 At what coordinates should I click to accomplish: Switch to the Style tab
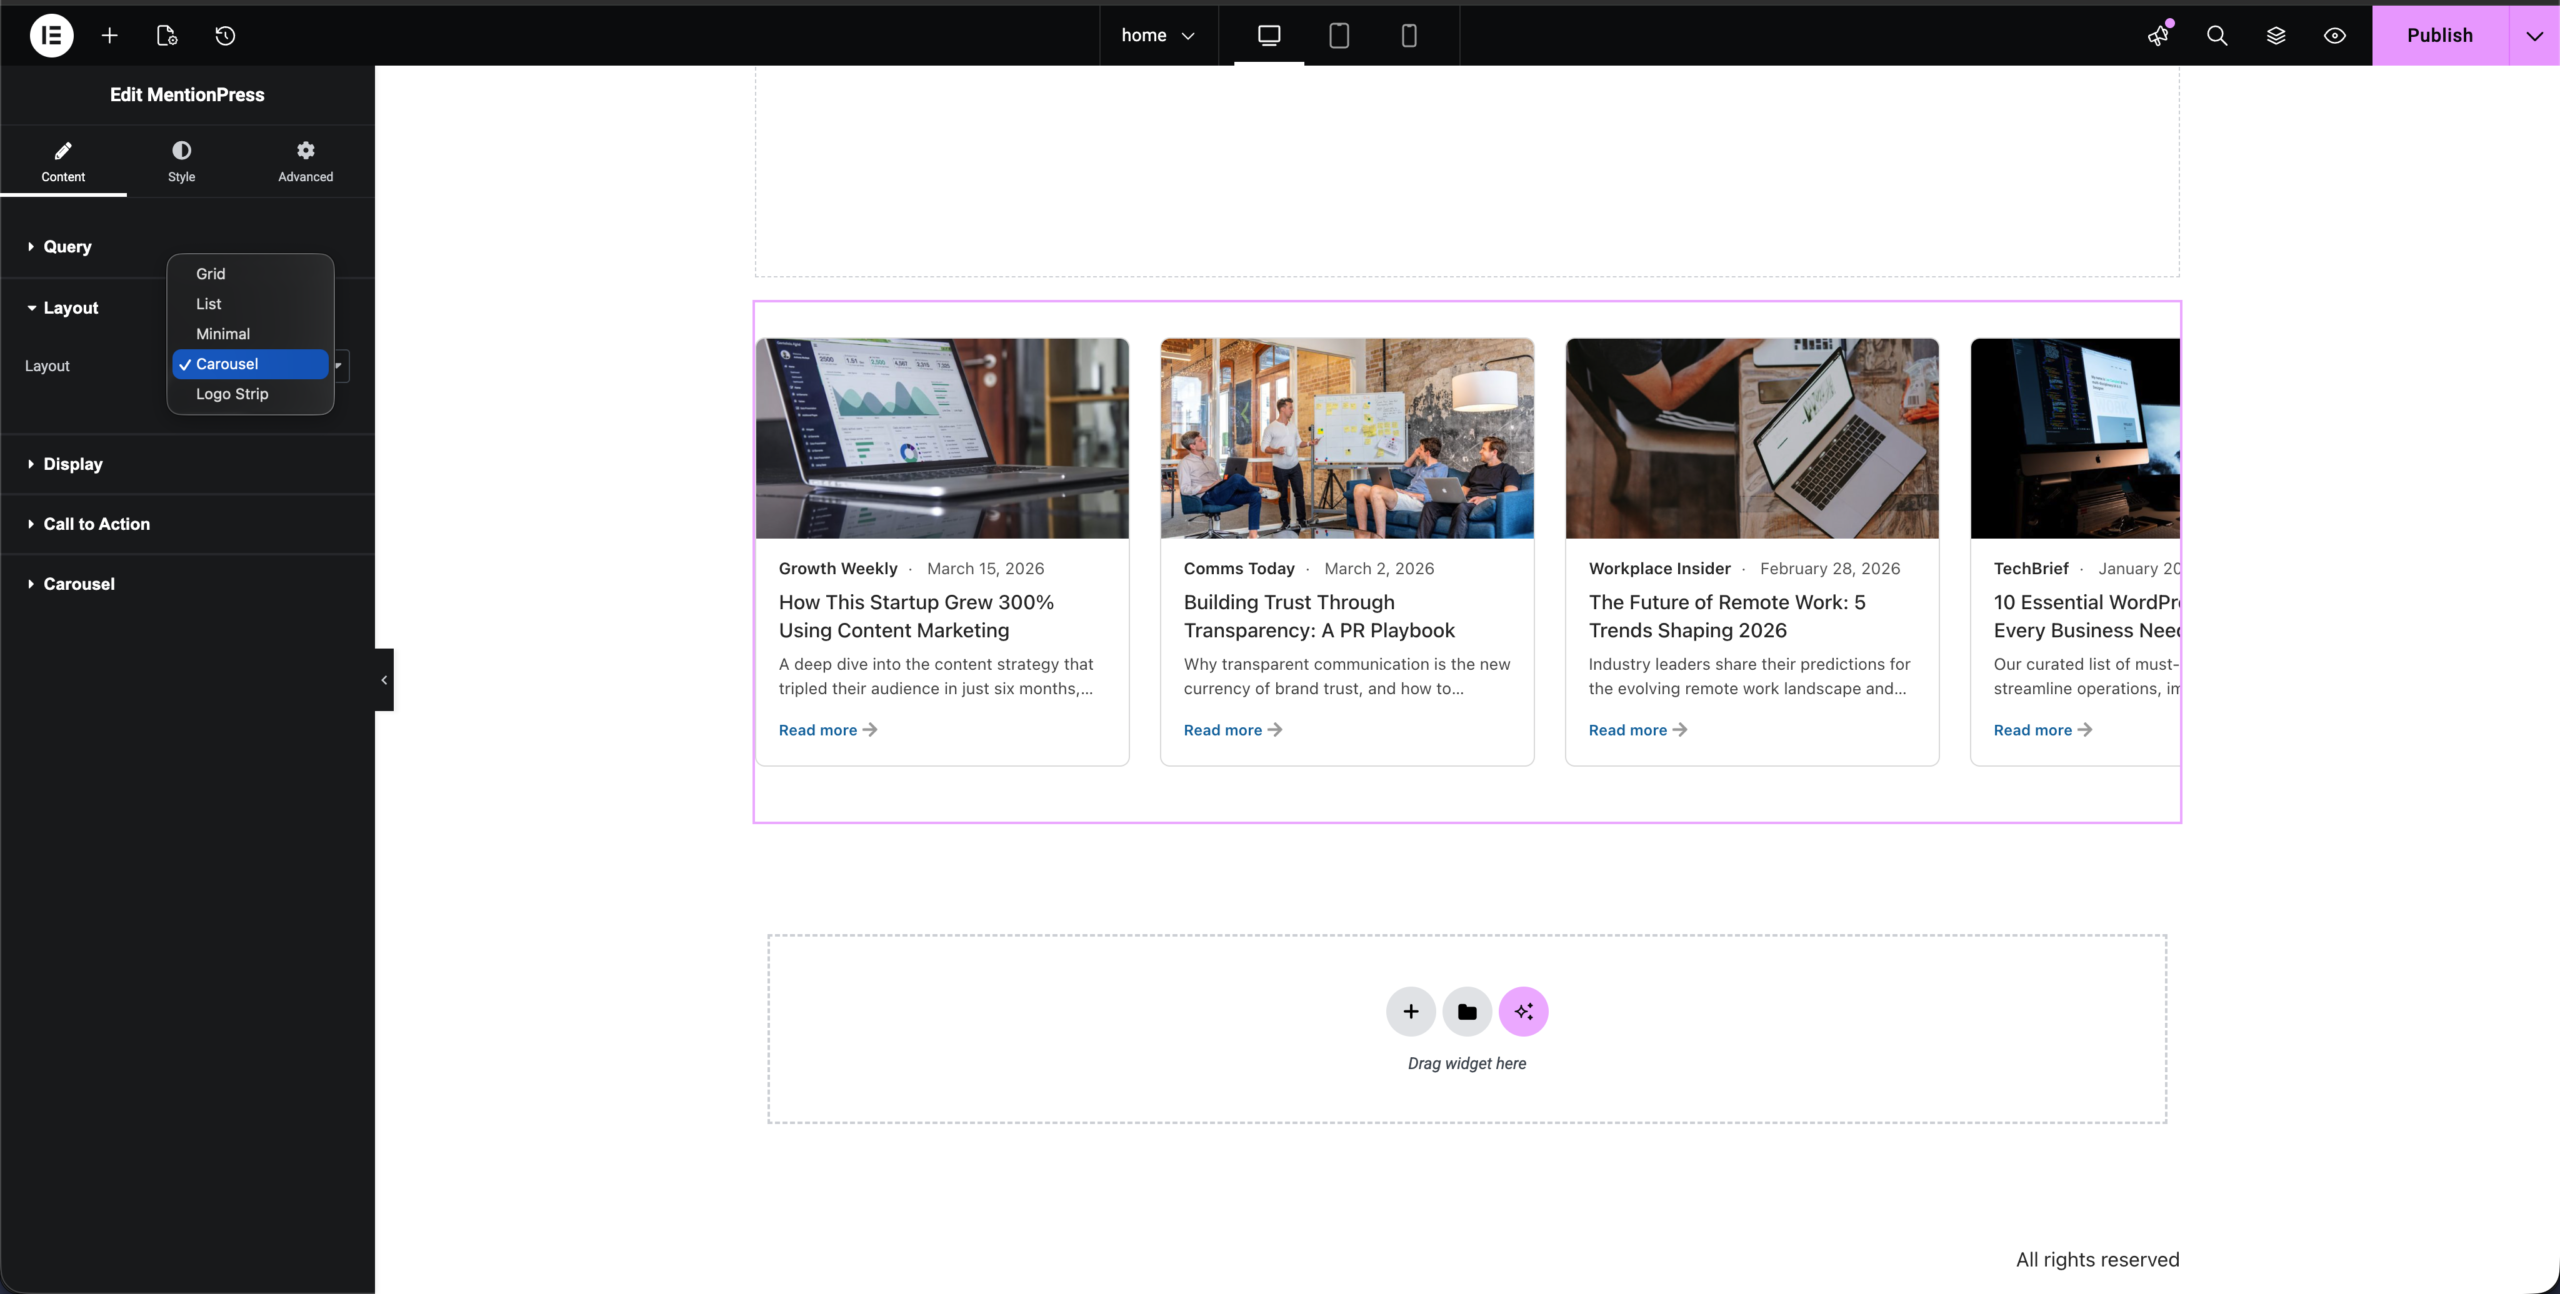[181, 161]
